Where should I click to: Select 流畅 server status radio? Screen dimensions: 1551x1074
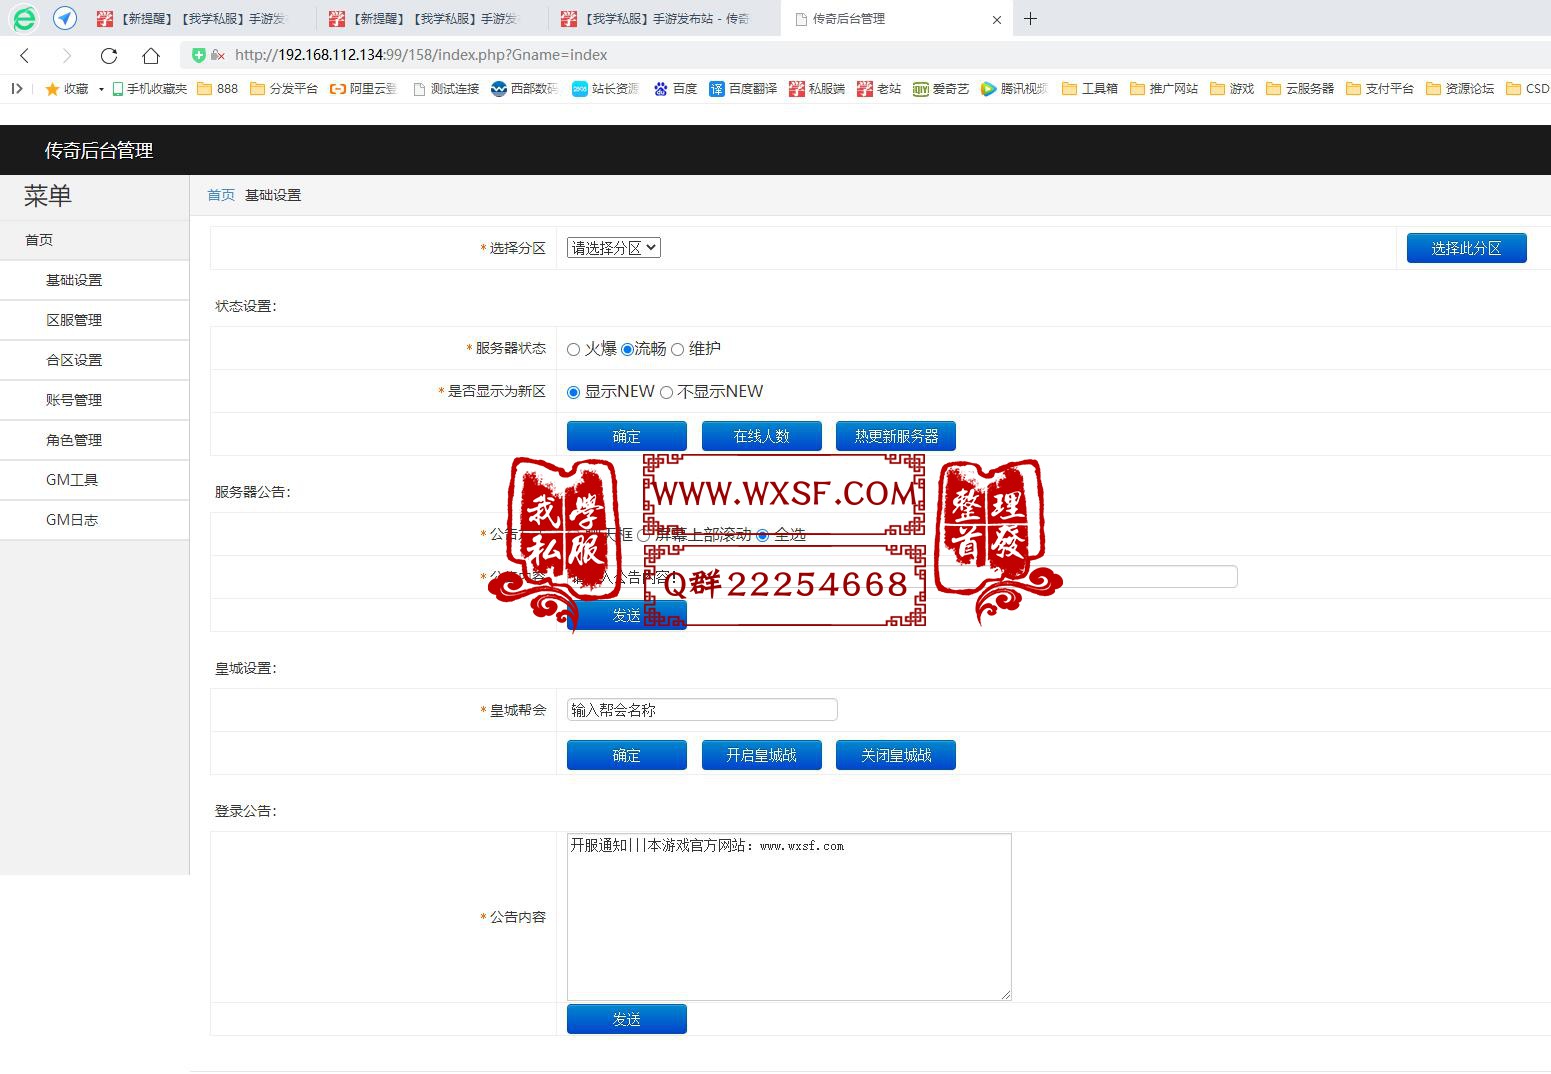pyautogui.click(x=627, y=349)
